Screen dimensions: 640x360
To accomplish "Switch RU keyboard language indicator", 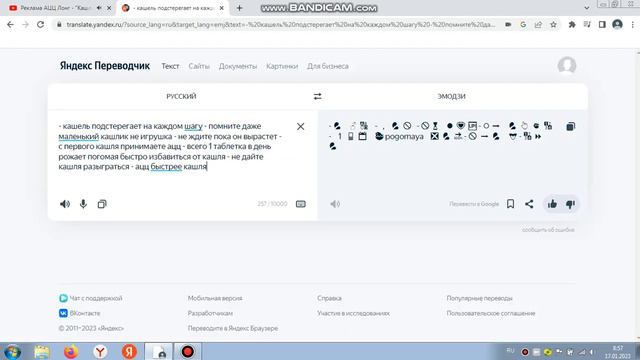I will 510,351.
